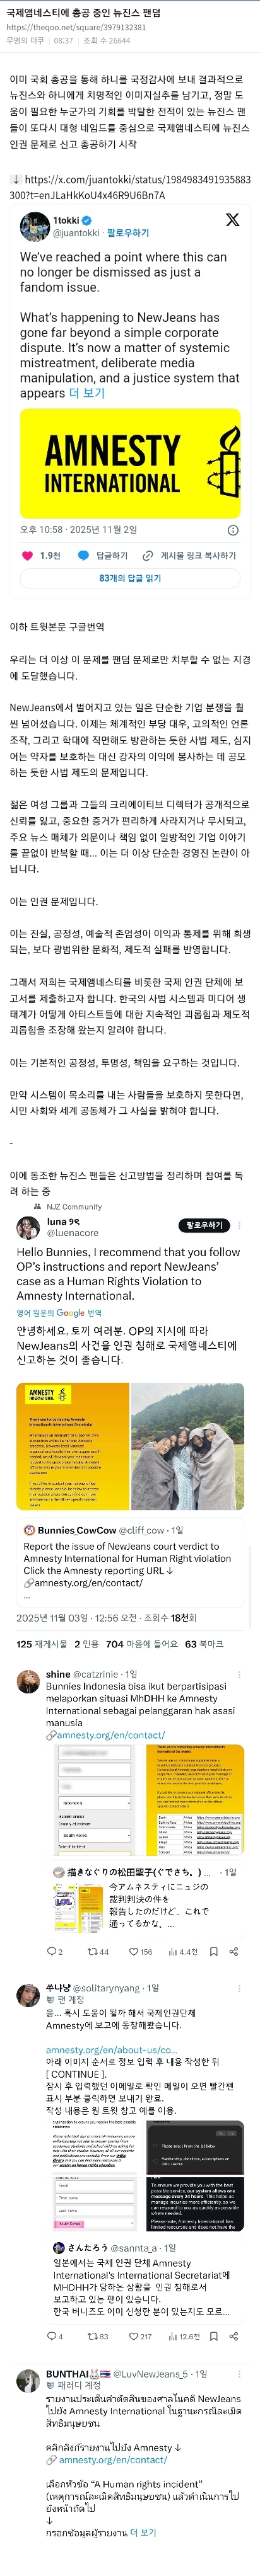Click the X logo on 1tokki's tweet
This screenshot has width=260, height=2576.
(232, 220)
